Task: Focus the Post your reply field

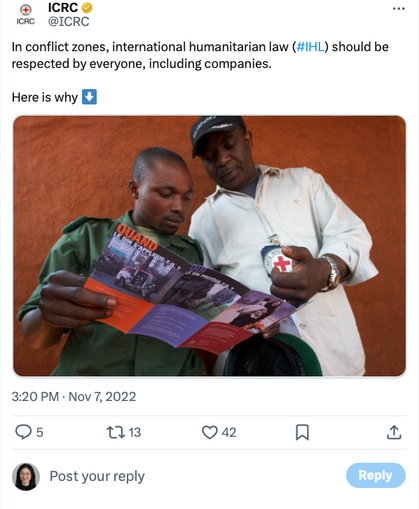Action: (193, 476)
